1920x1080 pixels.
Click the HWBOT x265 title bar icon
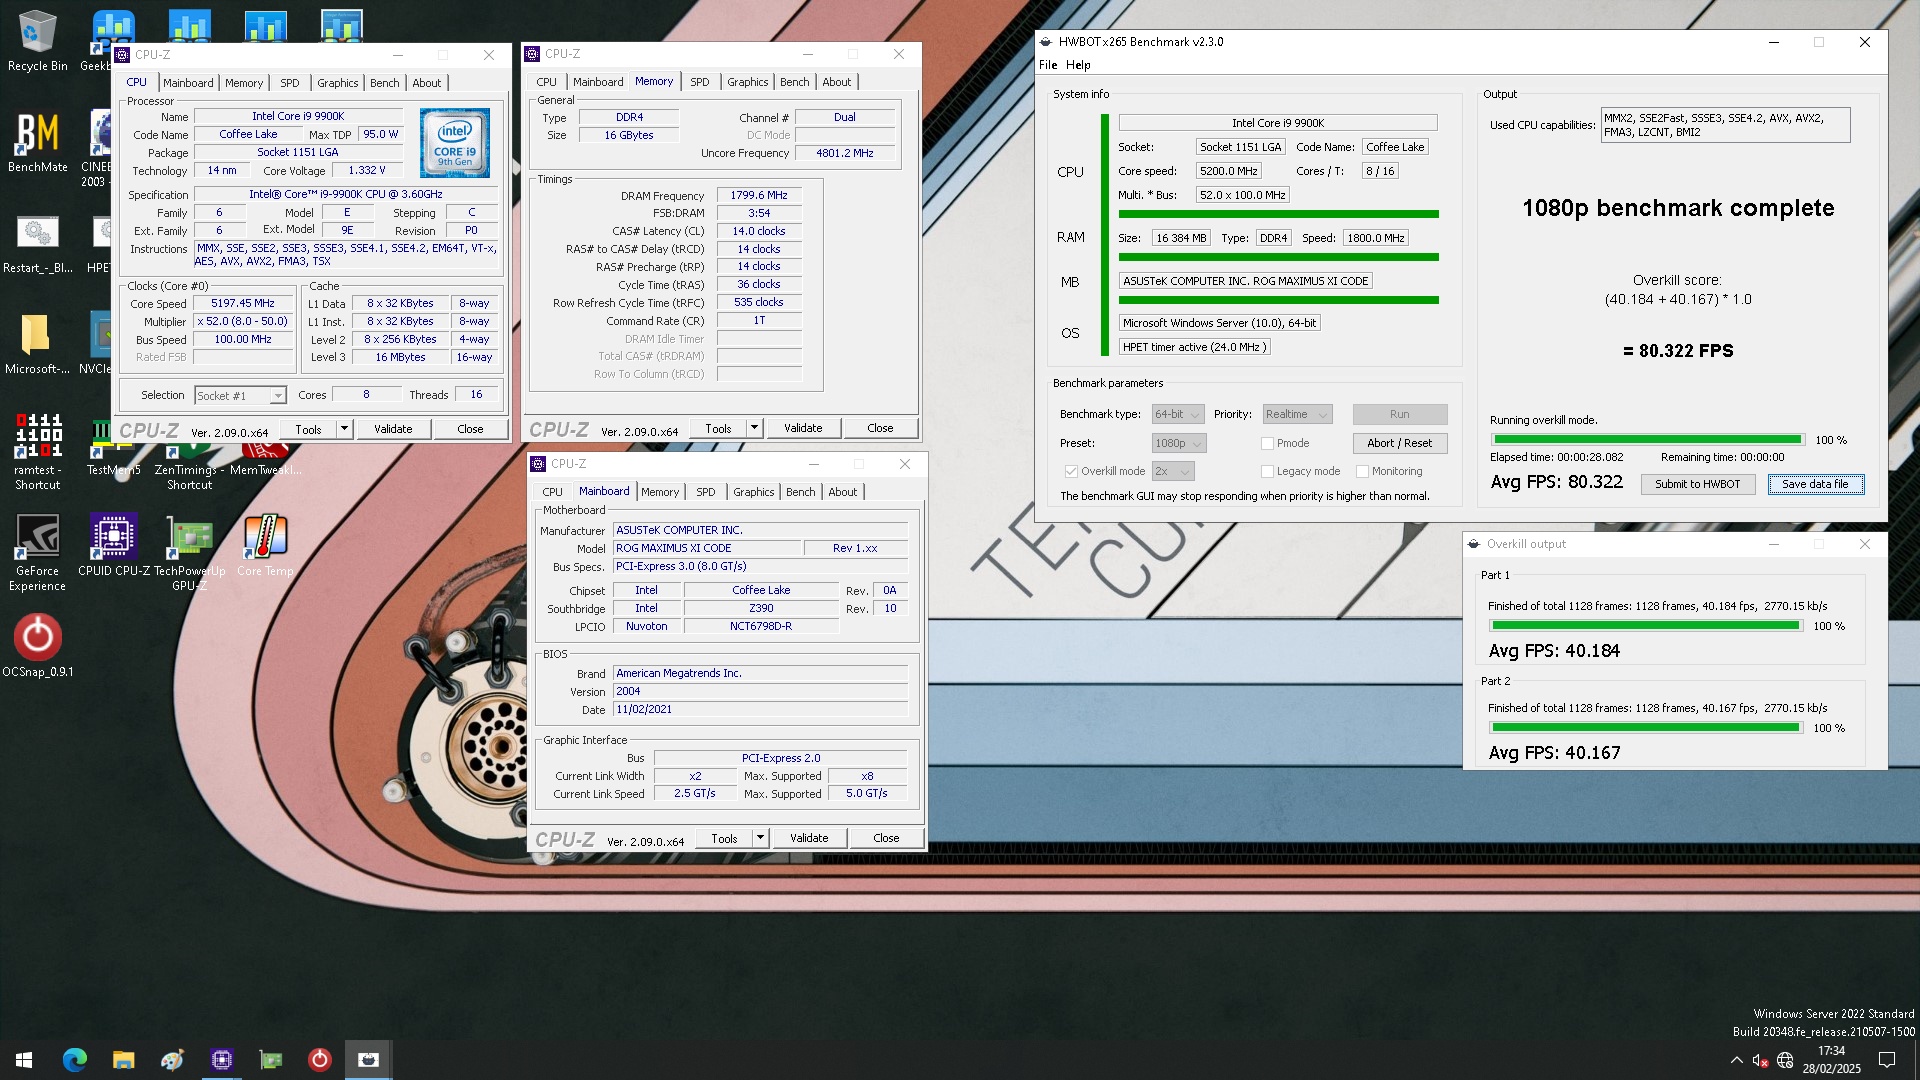[1046, 42]
